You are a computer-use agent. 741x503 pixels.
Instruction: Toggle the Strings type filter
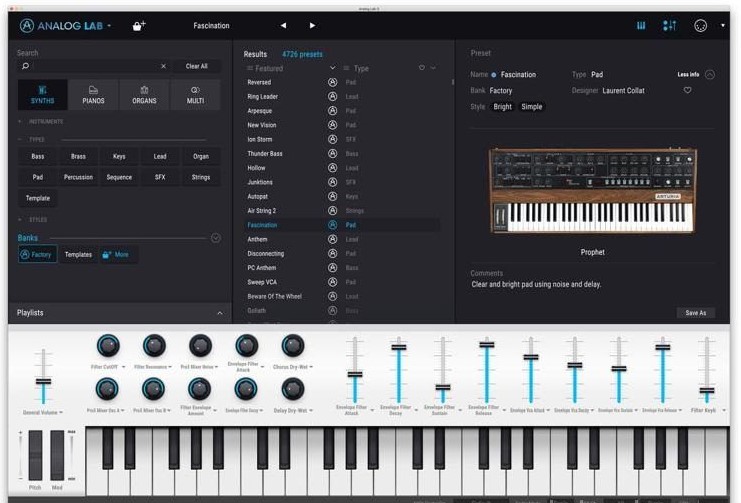coord(201,177)
